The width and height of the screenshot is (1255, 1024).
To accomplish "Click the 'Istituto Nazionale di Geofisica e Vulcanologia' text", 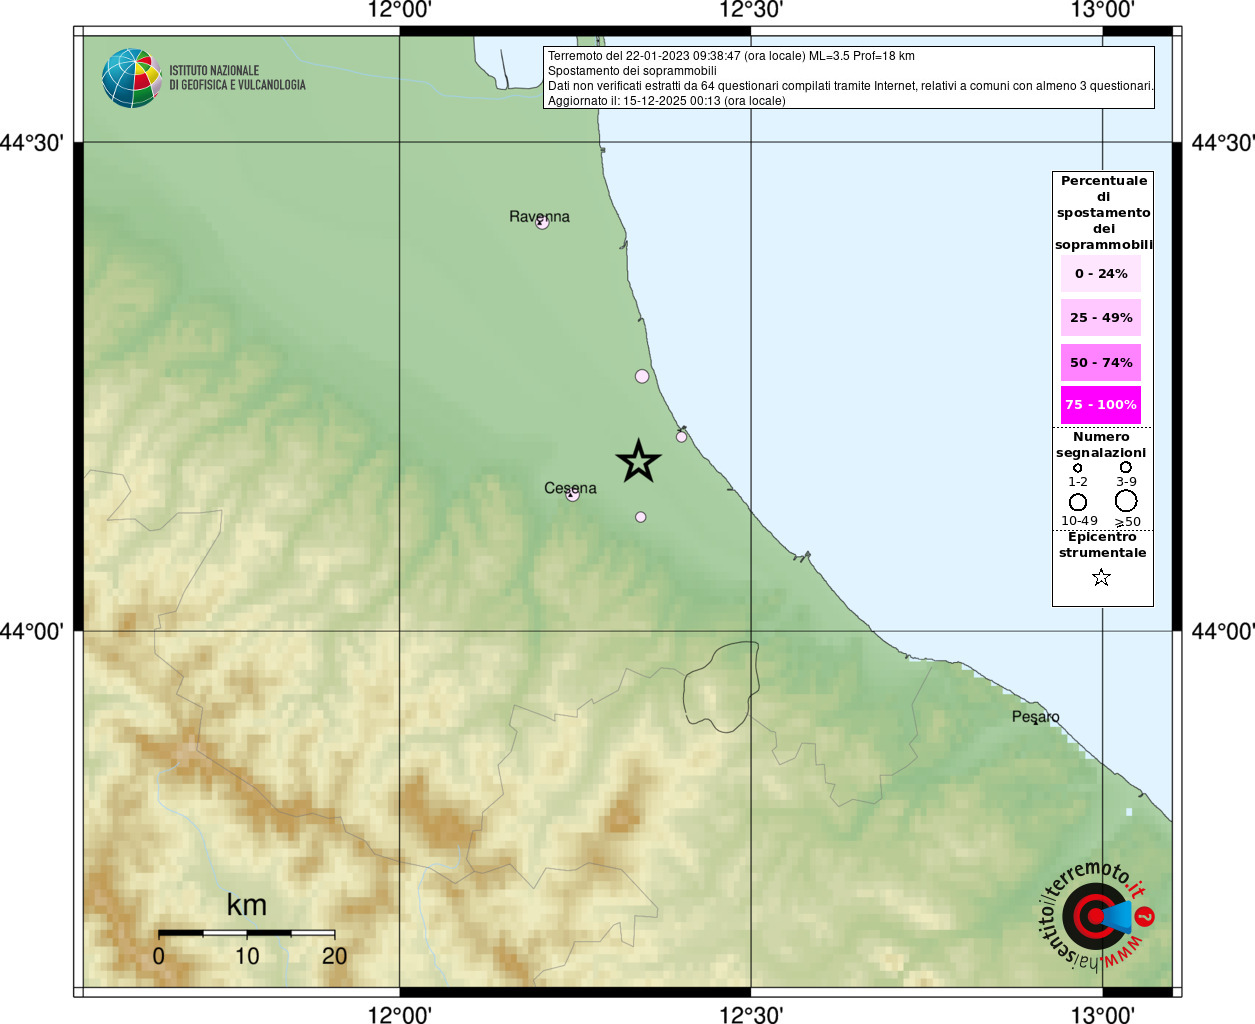I will [237, 78].
